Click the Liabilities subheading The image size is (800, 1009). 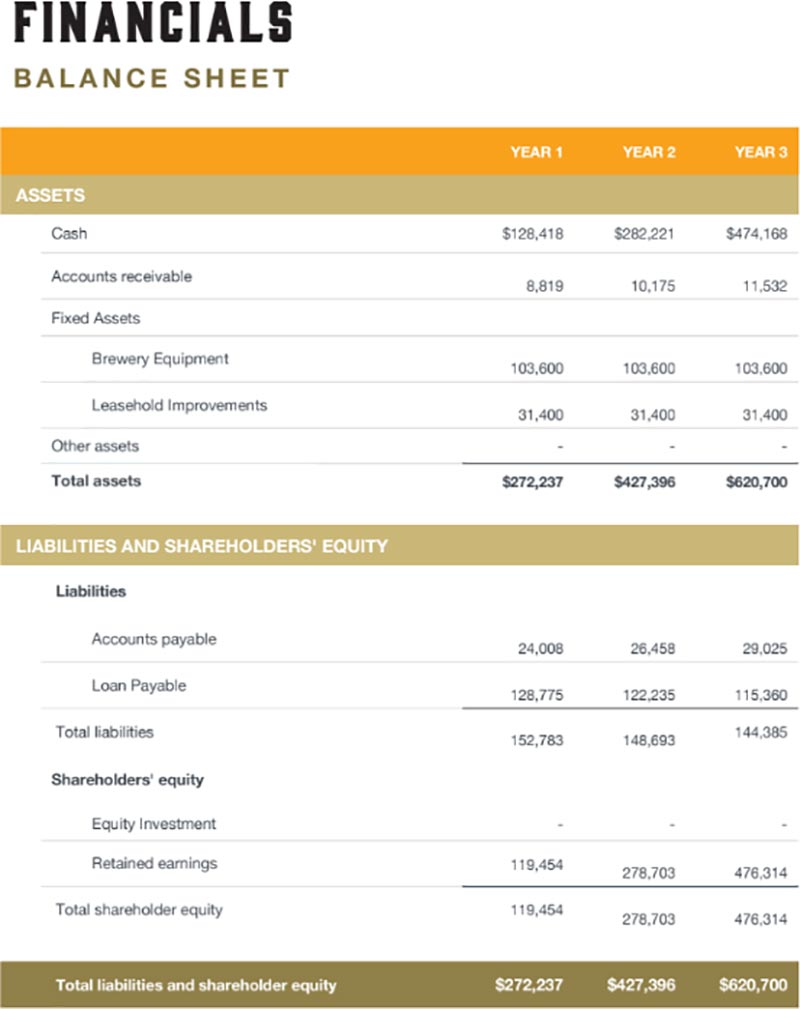[91, 591]
